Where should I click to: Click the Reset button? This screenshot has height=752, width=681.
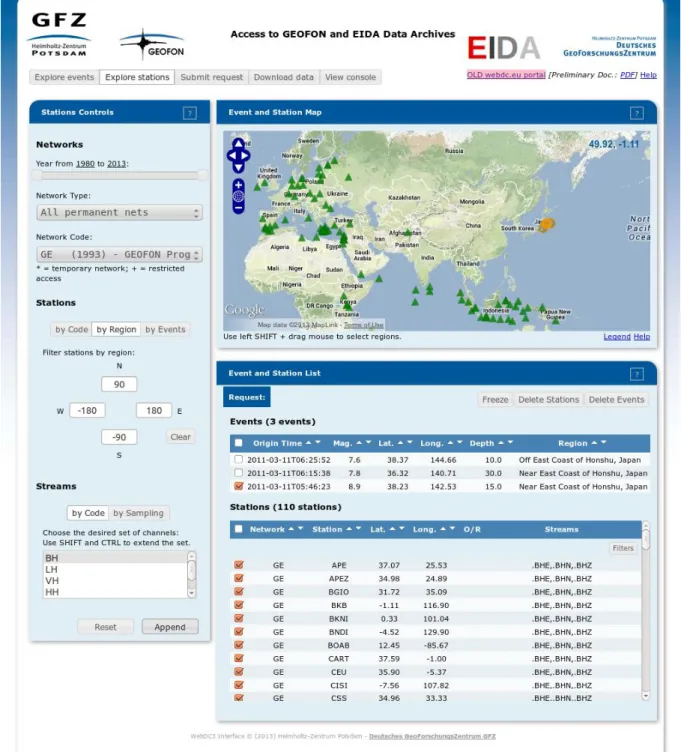pos(106,627)
